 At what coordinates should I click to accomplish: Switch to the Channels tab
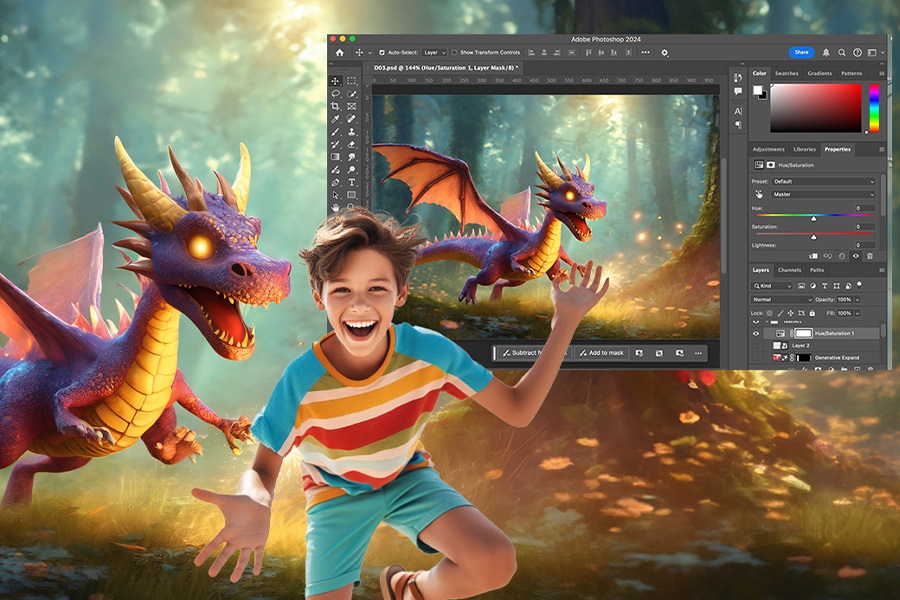point(790,270)
